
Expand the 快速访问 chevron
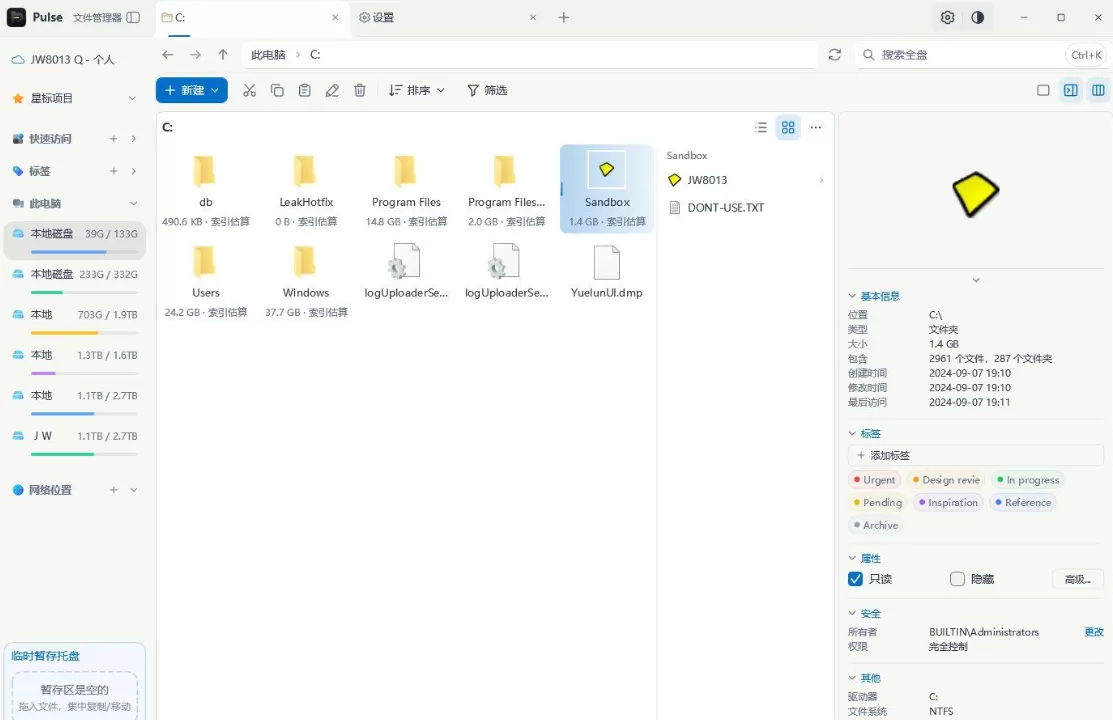click(x=133, y=139)
